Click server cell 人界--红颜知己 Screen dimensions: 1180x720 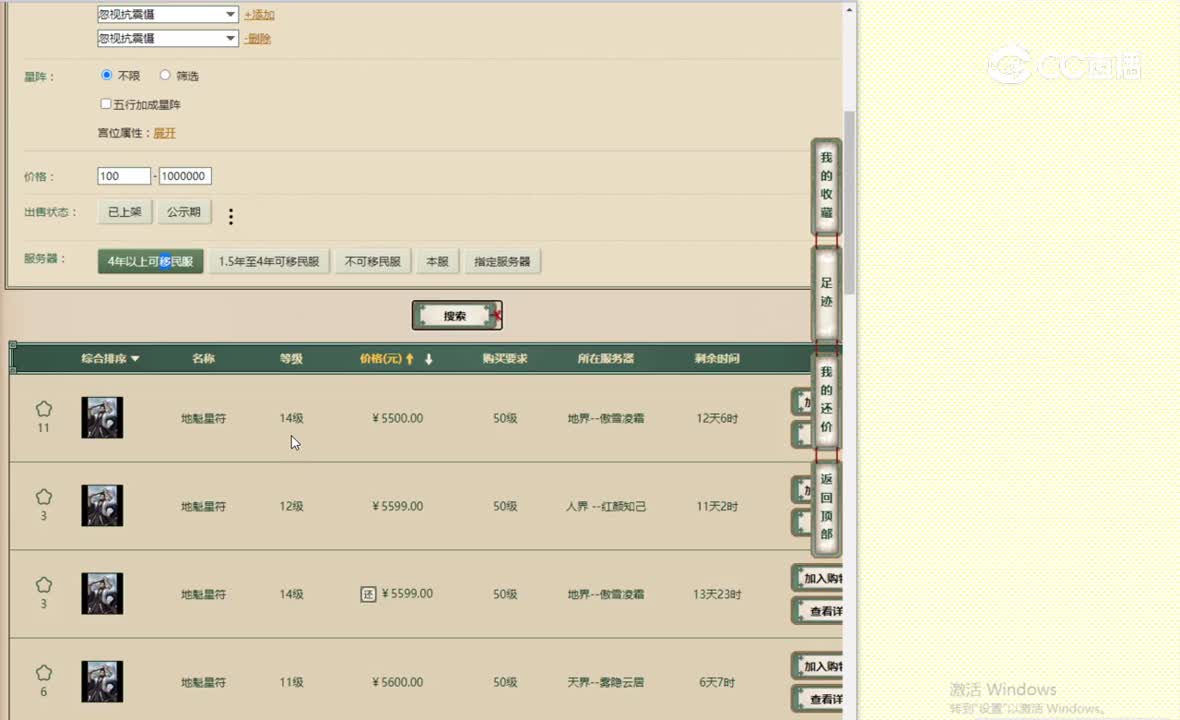click(x=606, y=506)
